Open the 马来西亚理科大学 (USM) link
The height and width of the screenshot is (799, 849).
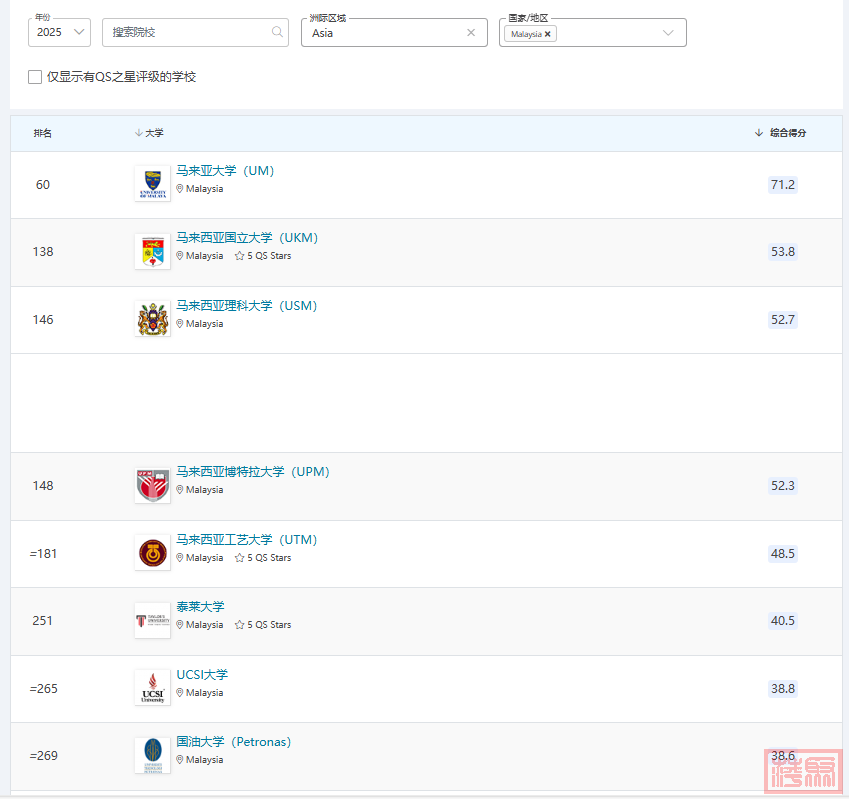(x=247, y=306)
